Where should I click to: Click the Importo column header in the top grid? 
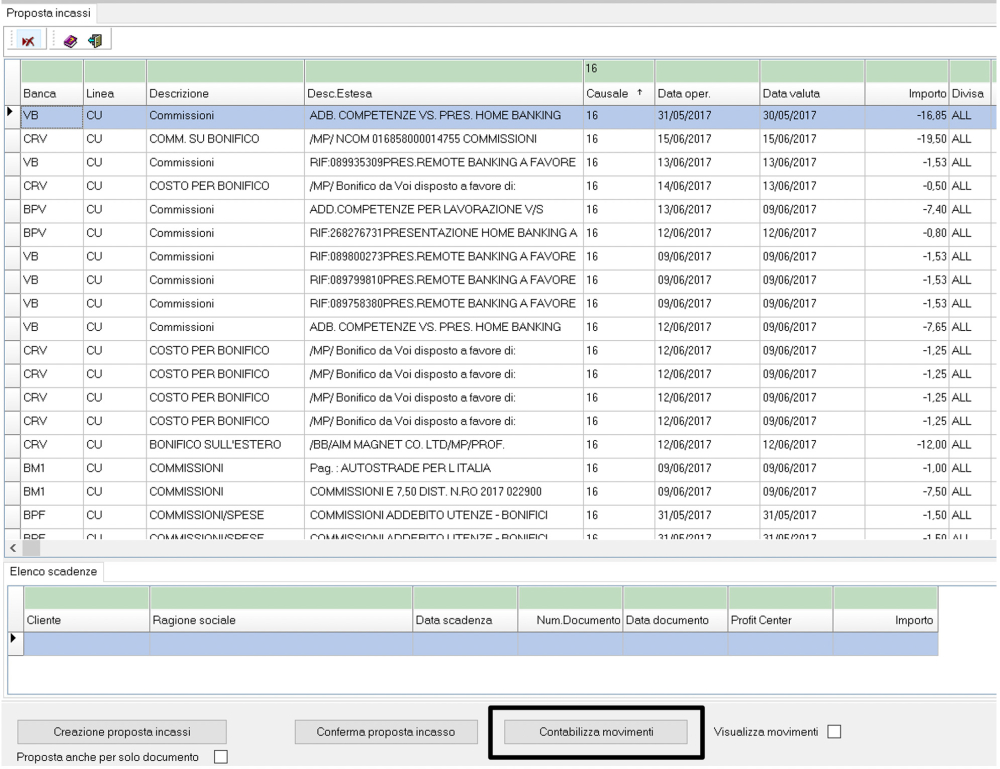click(904, 93)
